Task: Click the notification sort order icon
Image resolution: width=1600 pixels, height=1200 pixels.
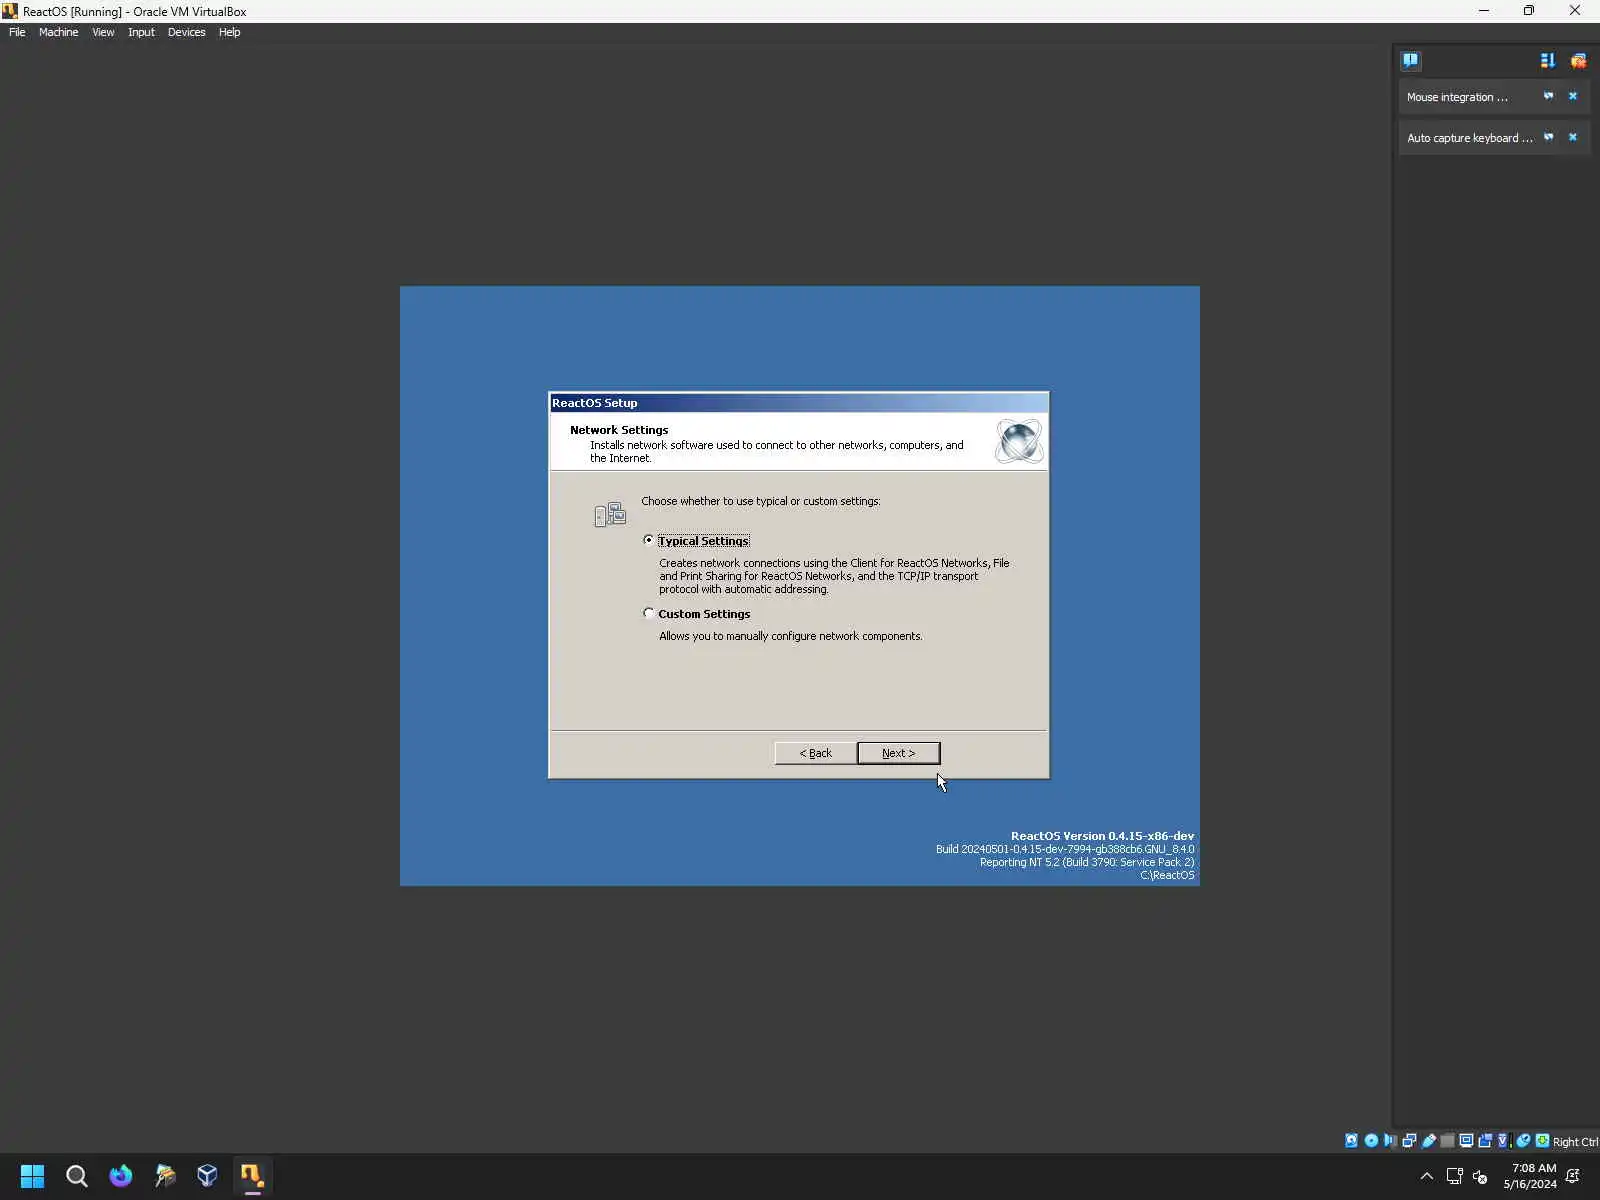Action: [x=1548, y=60]
